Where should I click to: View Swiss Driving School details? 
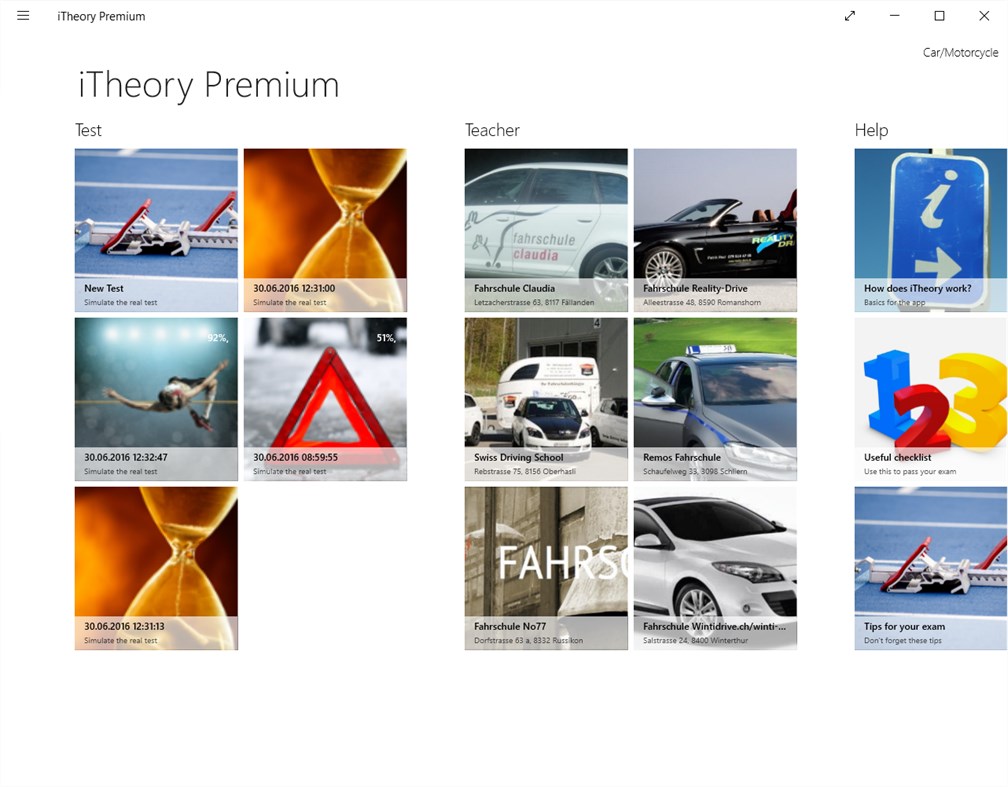point(546,398)
